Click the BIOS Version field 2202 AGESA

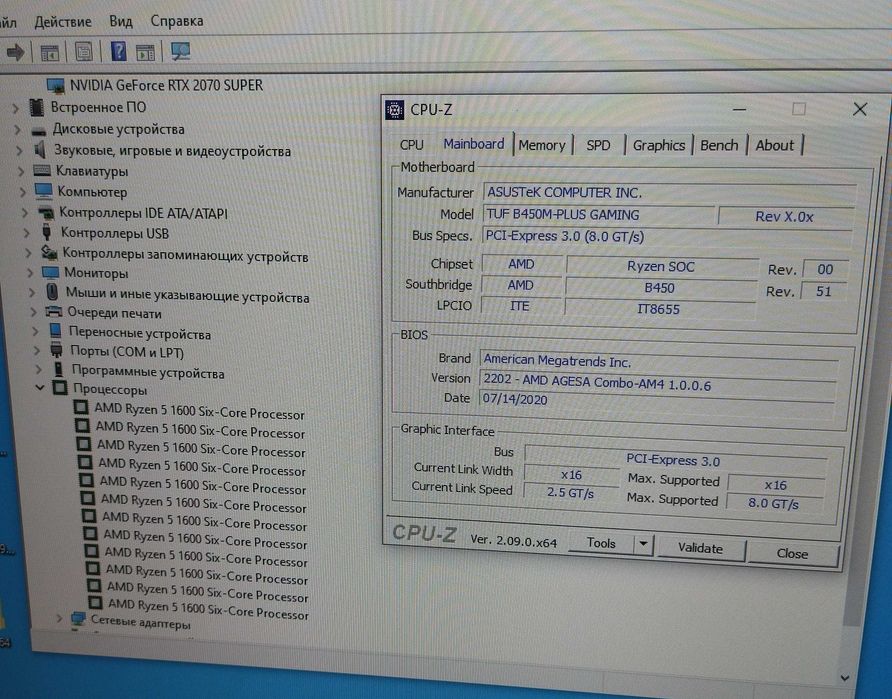click(x=658, y=384)
